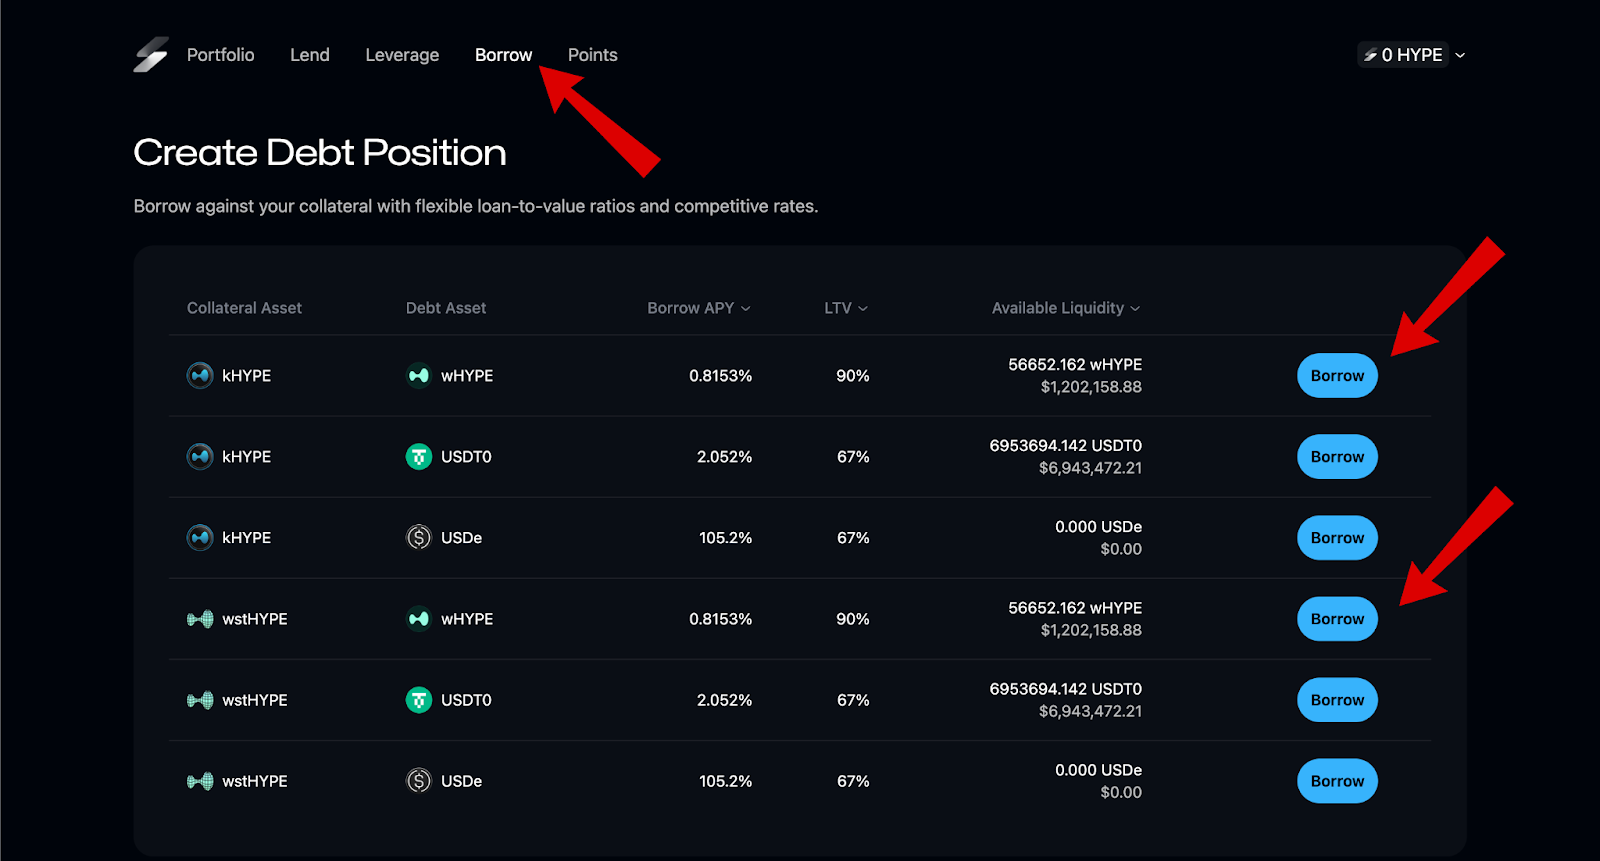Open the 0 HYPE wallet dropdown

1412,55
